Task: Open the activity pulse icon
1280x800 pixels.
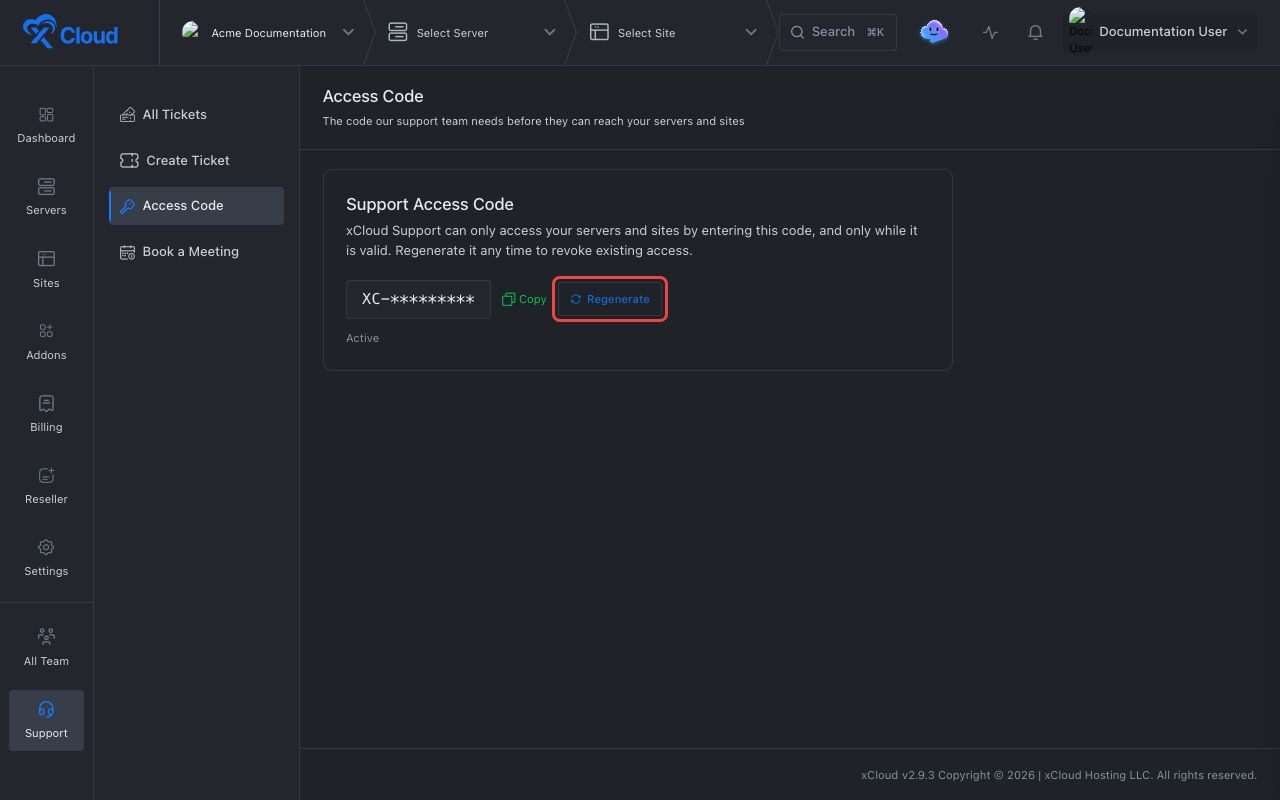Action: point(990,32)
